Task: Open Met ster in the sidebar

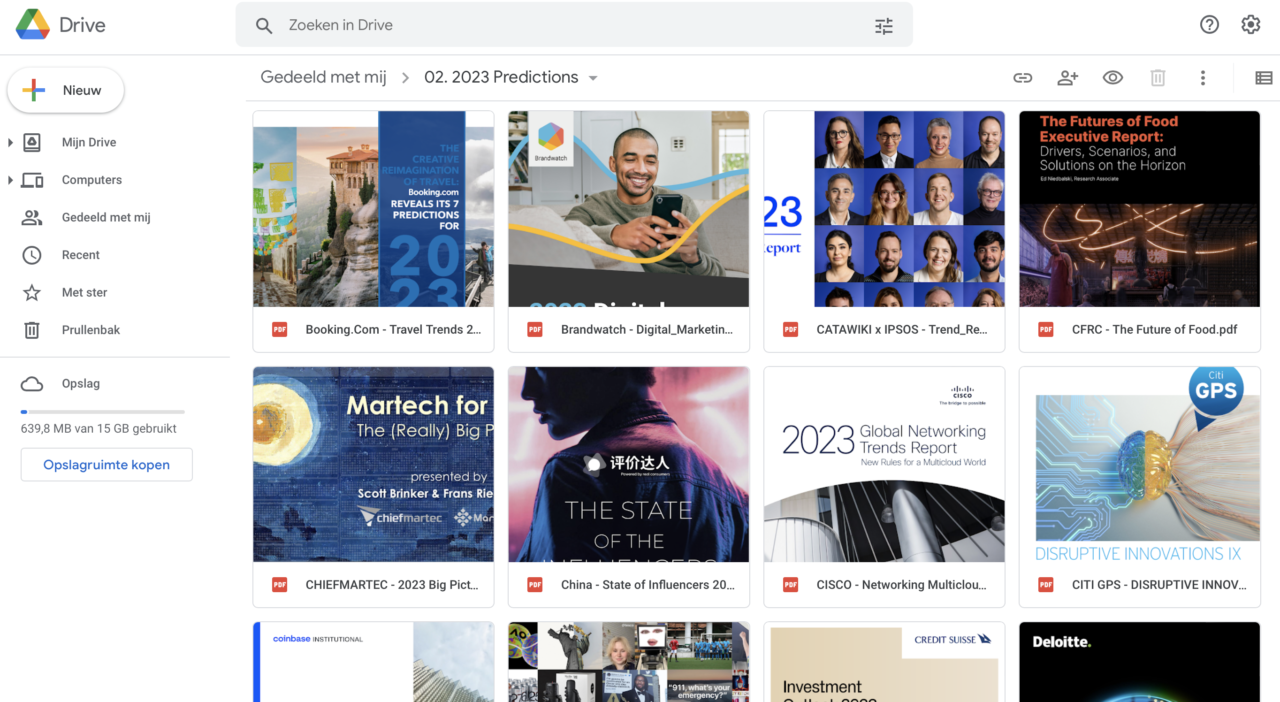Action: [84, 293]
